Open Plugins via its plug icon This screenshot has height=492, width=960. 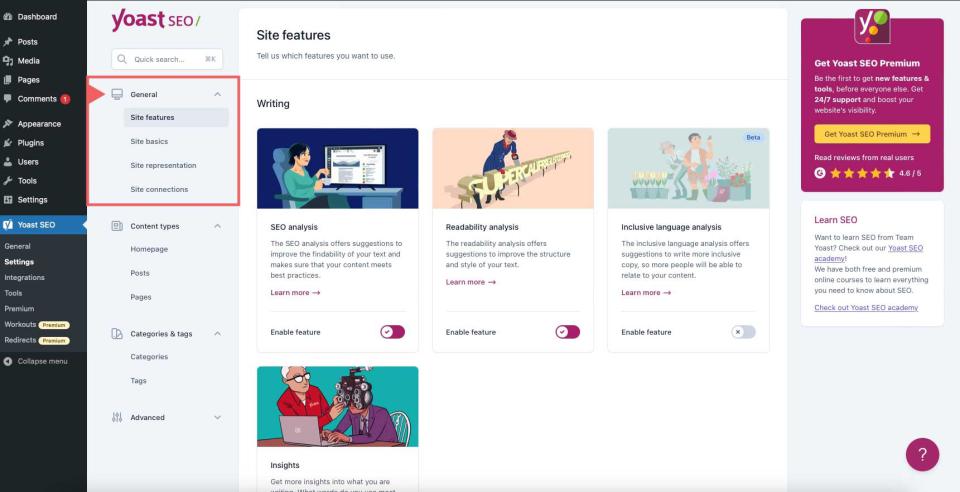[8, 143]
